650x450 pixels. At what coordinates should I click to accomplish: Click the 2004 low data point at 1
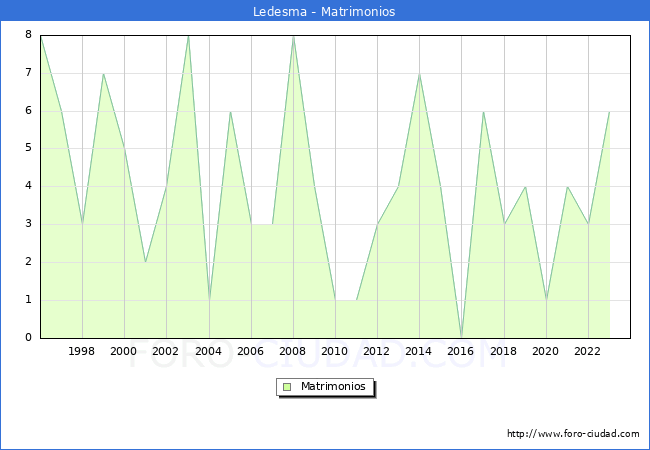pyautogui.click(x=209, y=300)
